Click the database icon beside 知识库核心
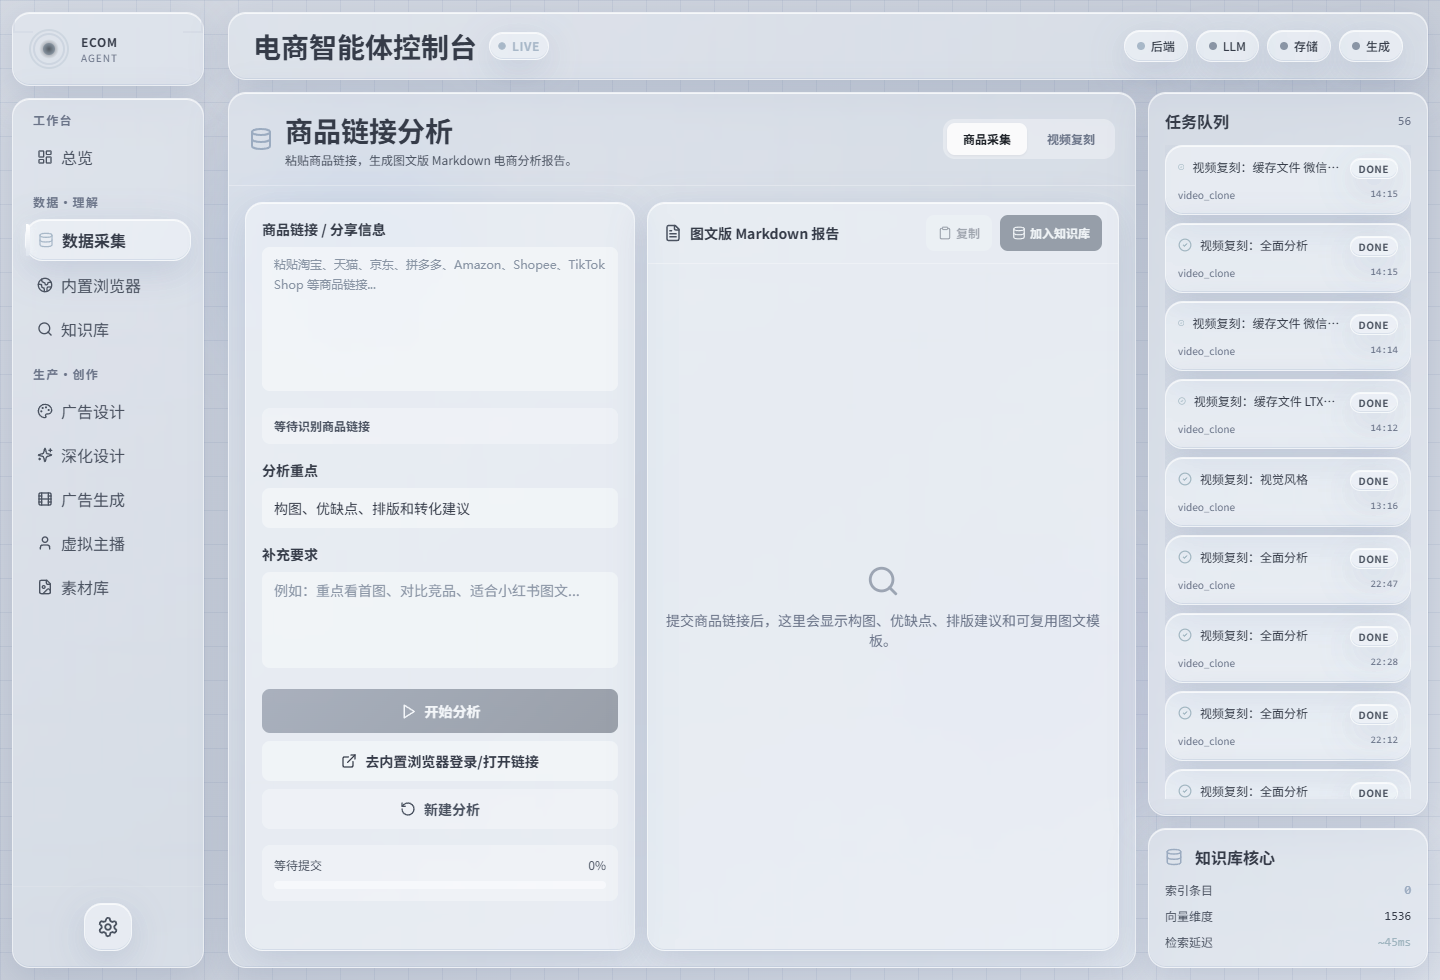 [1174, 857]
